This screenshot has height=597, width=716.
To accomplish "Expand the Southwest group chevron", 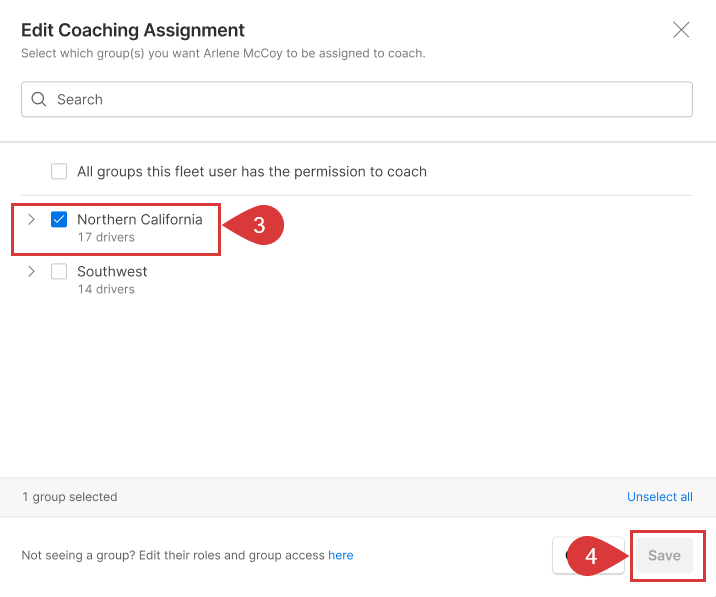I will click(x=31, y=272).
